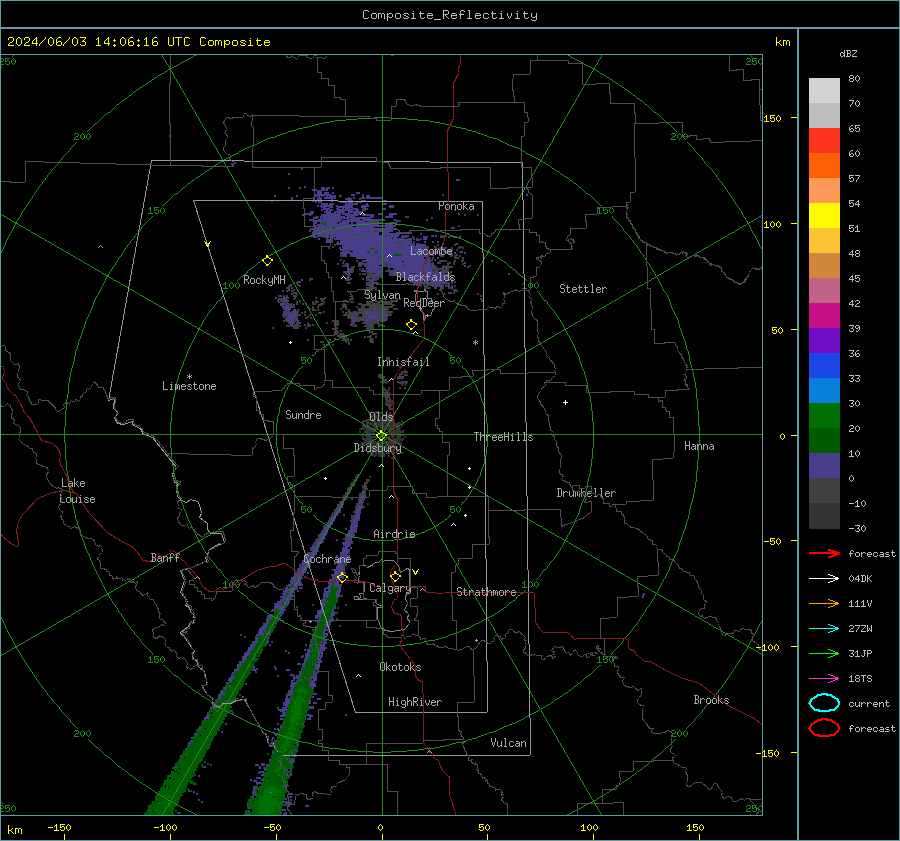
Task: Select the slate-purple 10 dBZ color swatch
Action: point(824,466)
